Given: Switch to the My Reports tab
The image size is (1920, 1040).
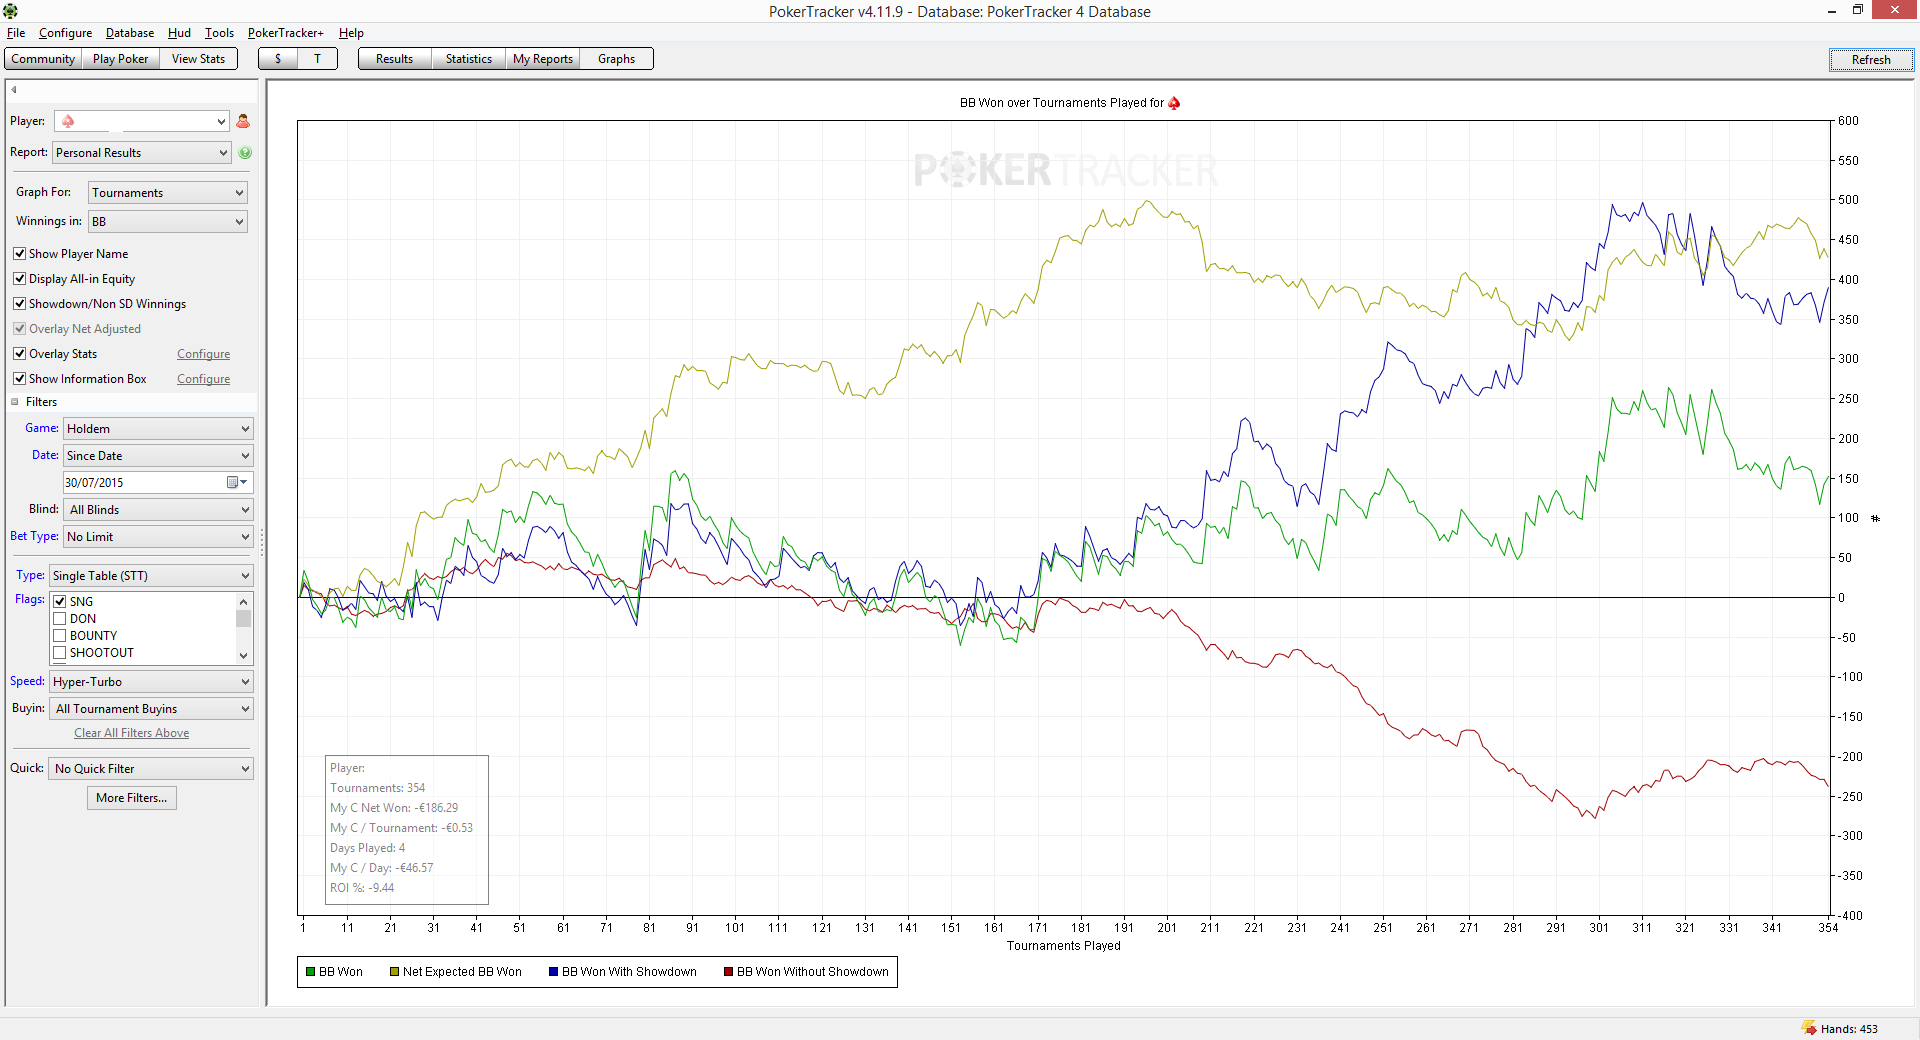Looking at the screenshot, I should coord(543,59).
